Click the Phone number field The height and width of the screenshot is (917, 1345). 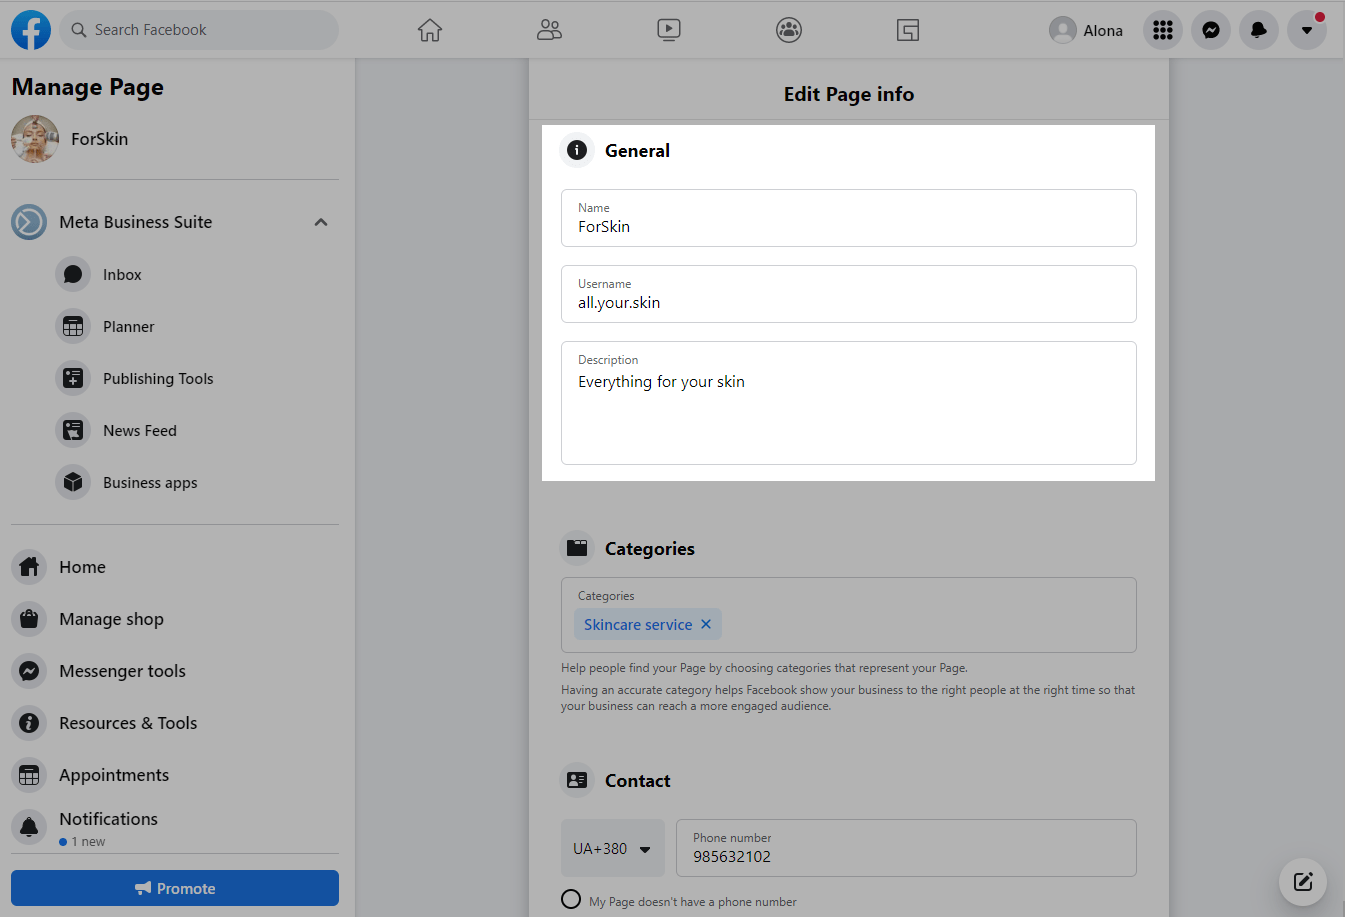(906, 848)
